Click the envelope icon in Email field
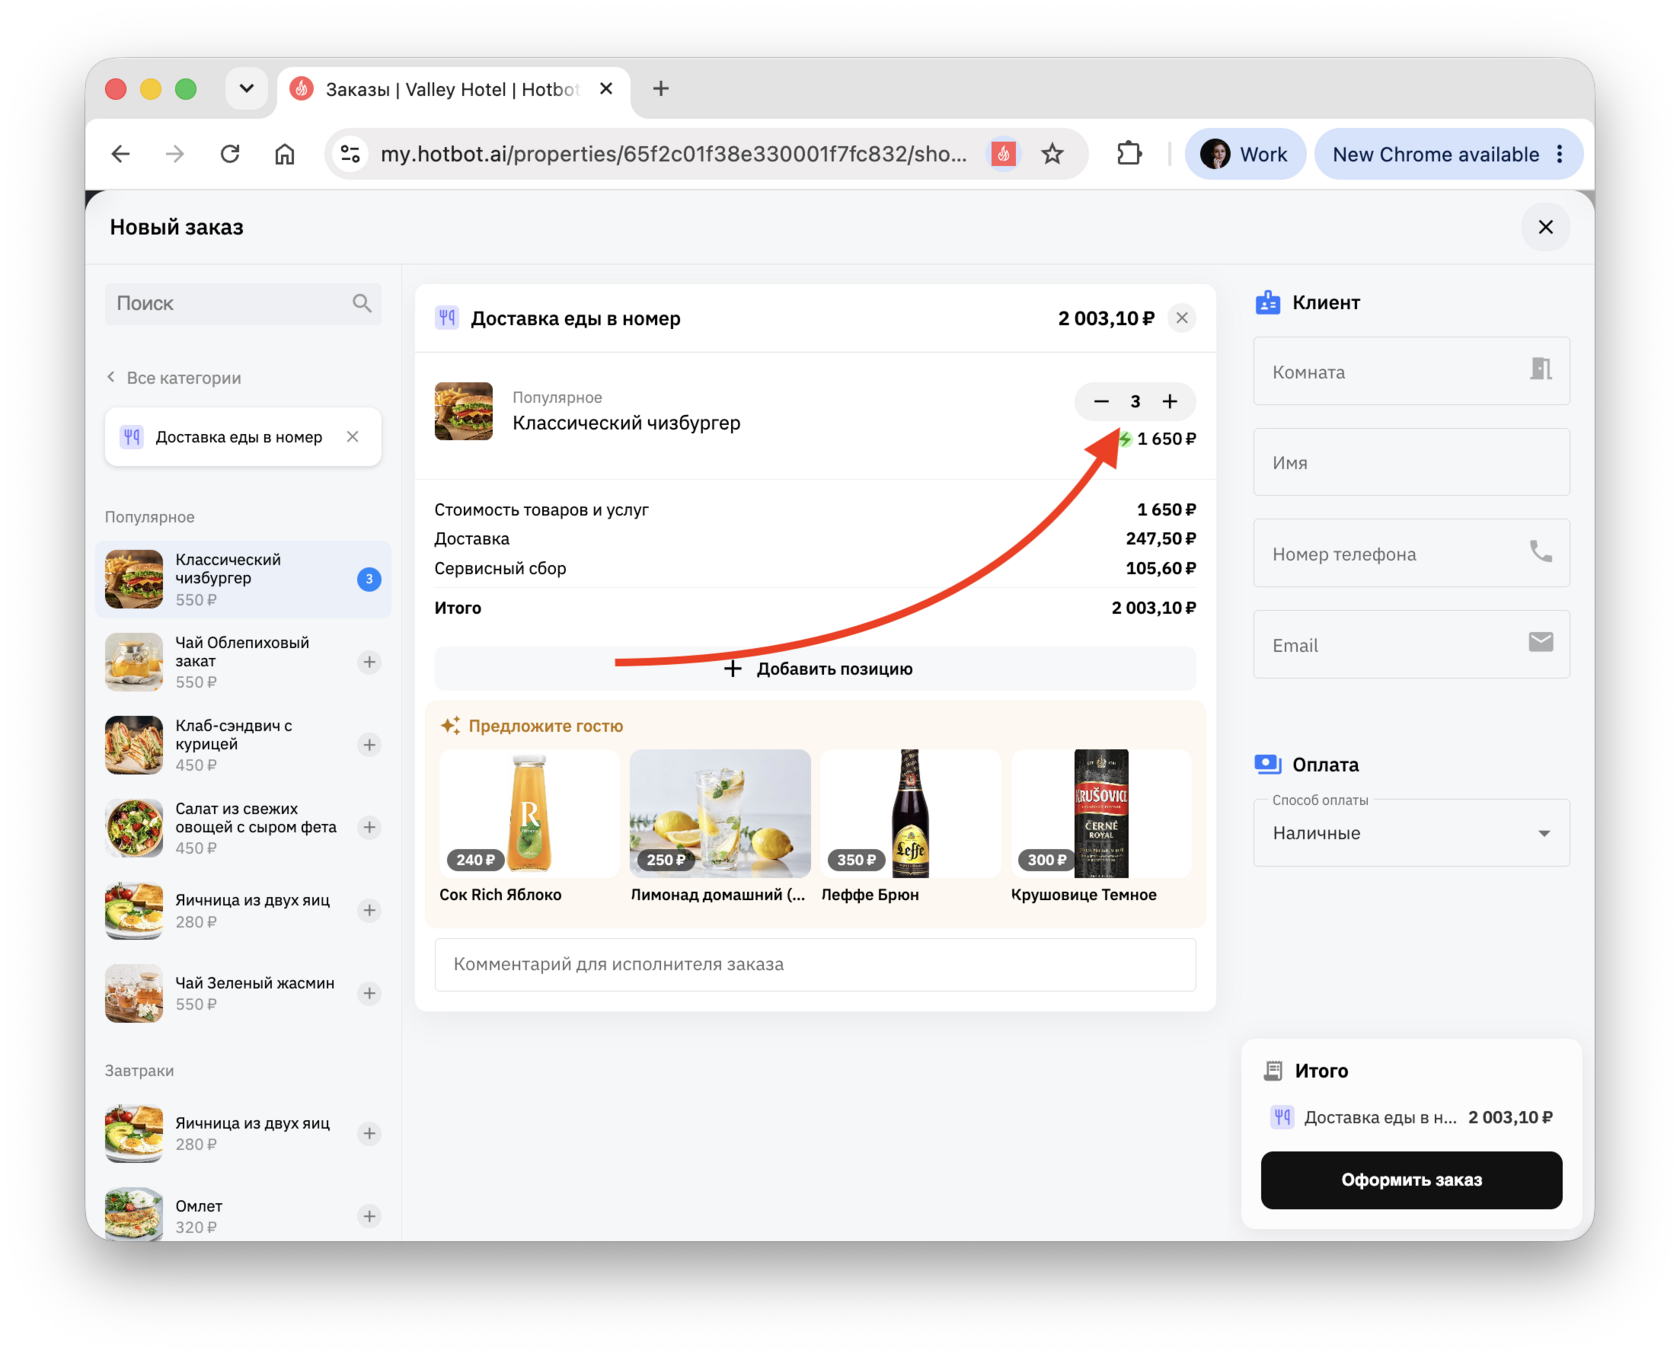Screen dimensions: 1680x1354 (x=1541, y=642)
